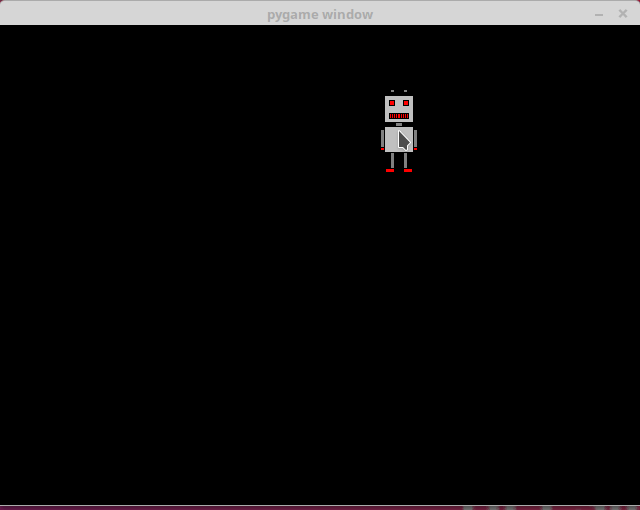
Task: Click the robot's right red eye
Action: [406, 102]
